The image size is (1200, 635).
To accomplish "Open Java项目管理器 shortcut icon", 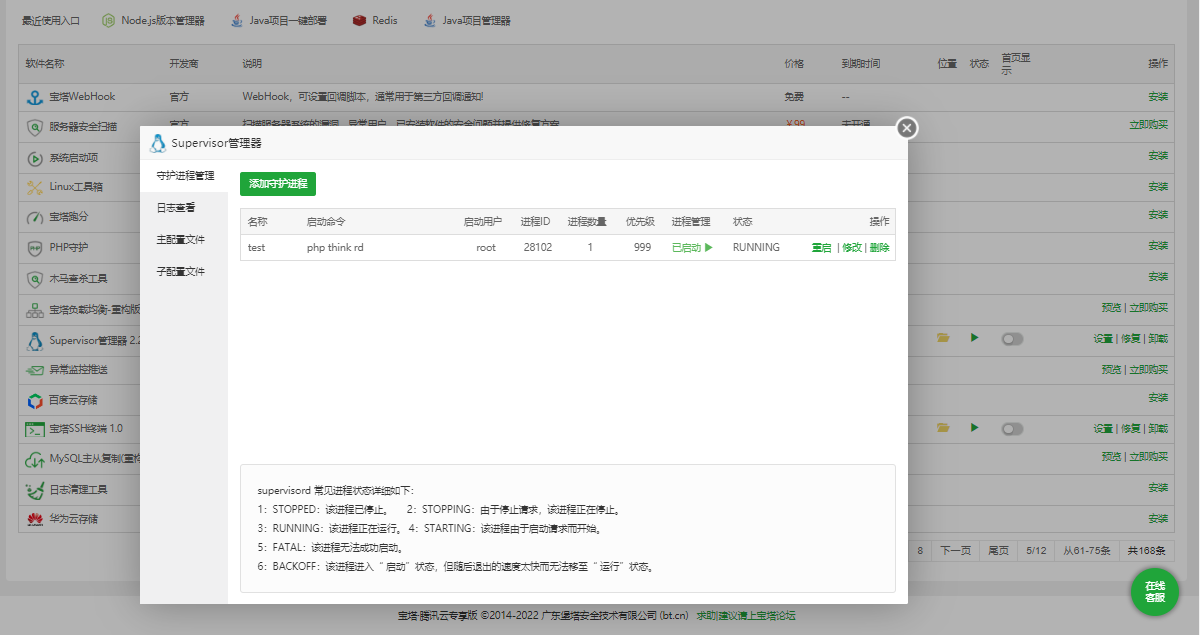I will click(429, 20).
